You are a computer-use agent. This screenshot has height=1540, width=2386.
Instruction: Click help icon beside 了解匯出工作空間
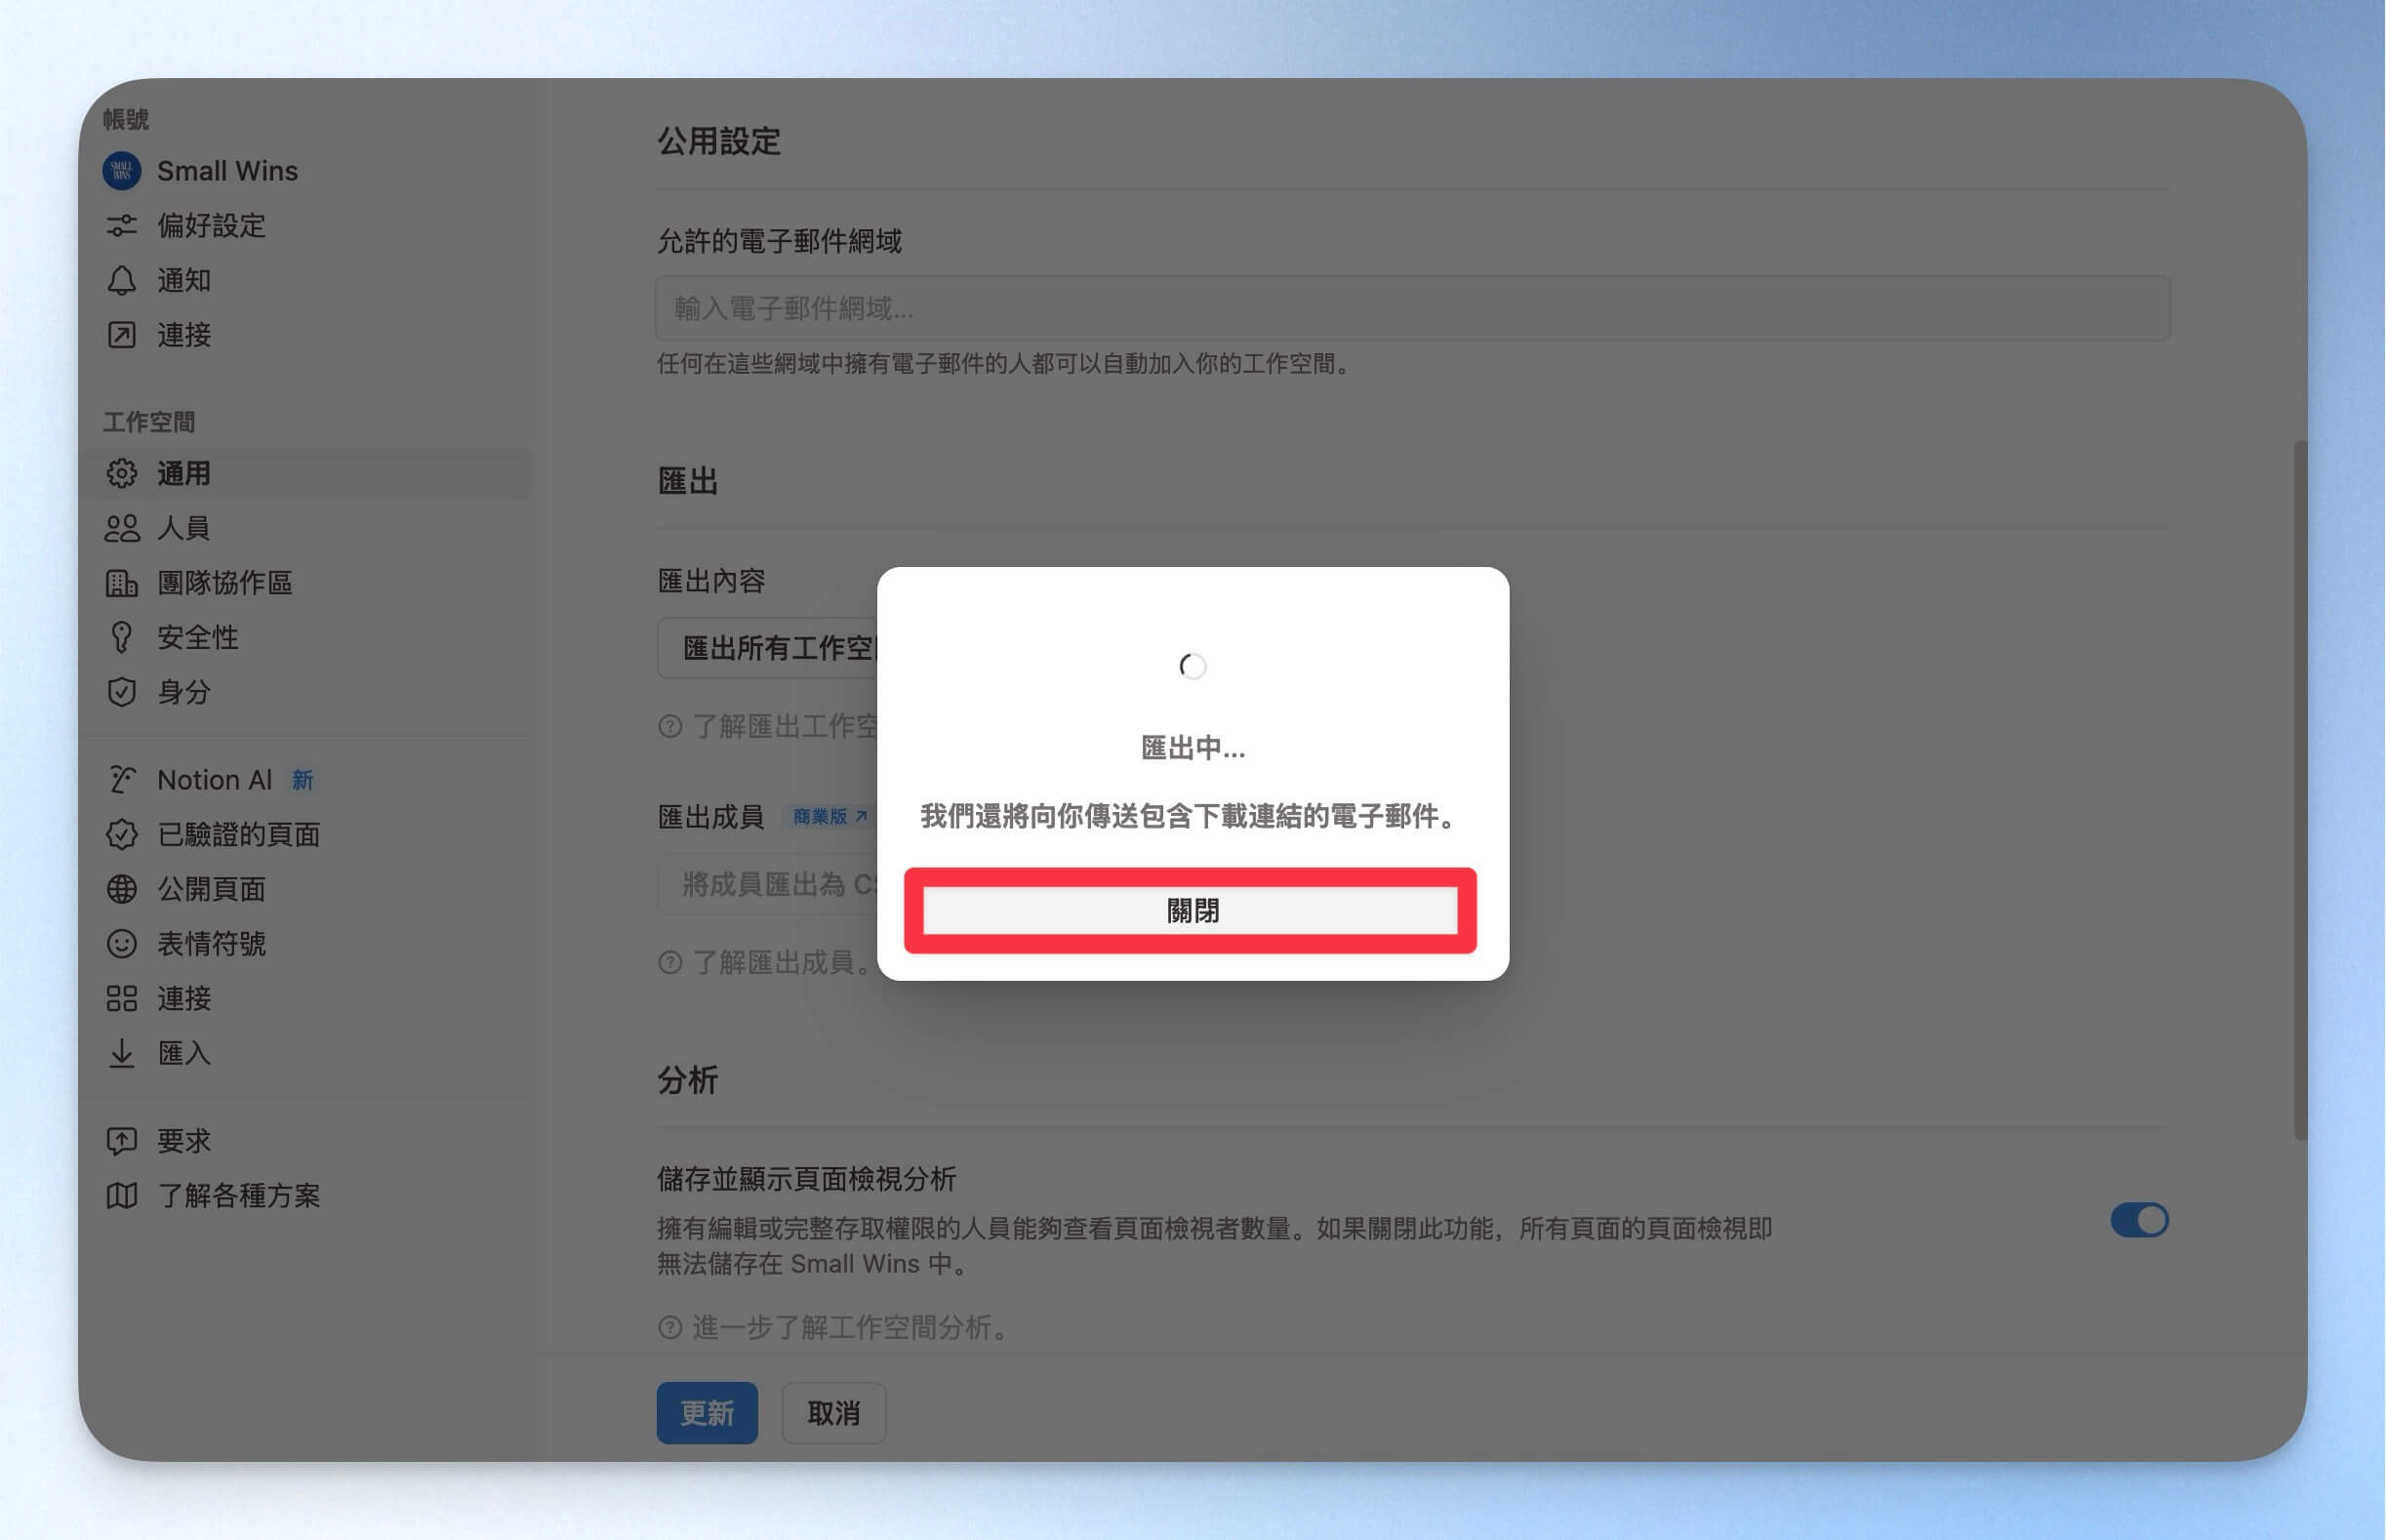point(670,726)
